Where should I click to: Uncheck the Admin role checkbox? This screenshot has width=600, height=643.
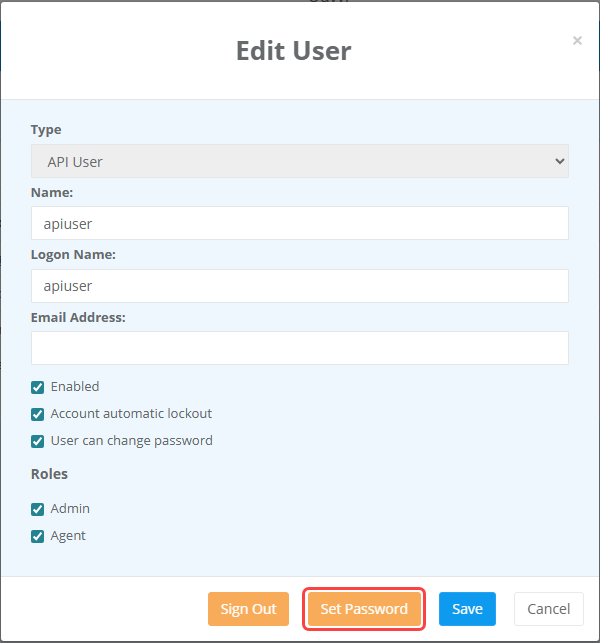tap(38, 509)
